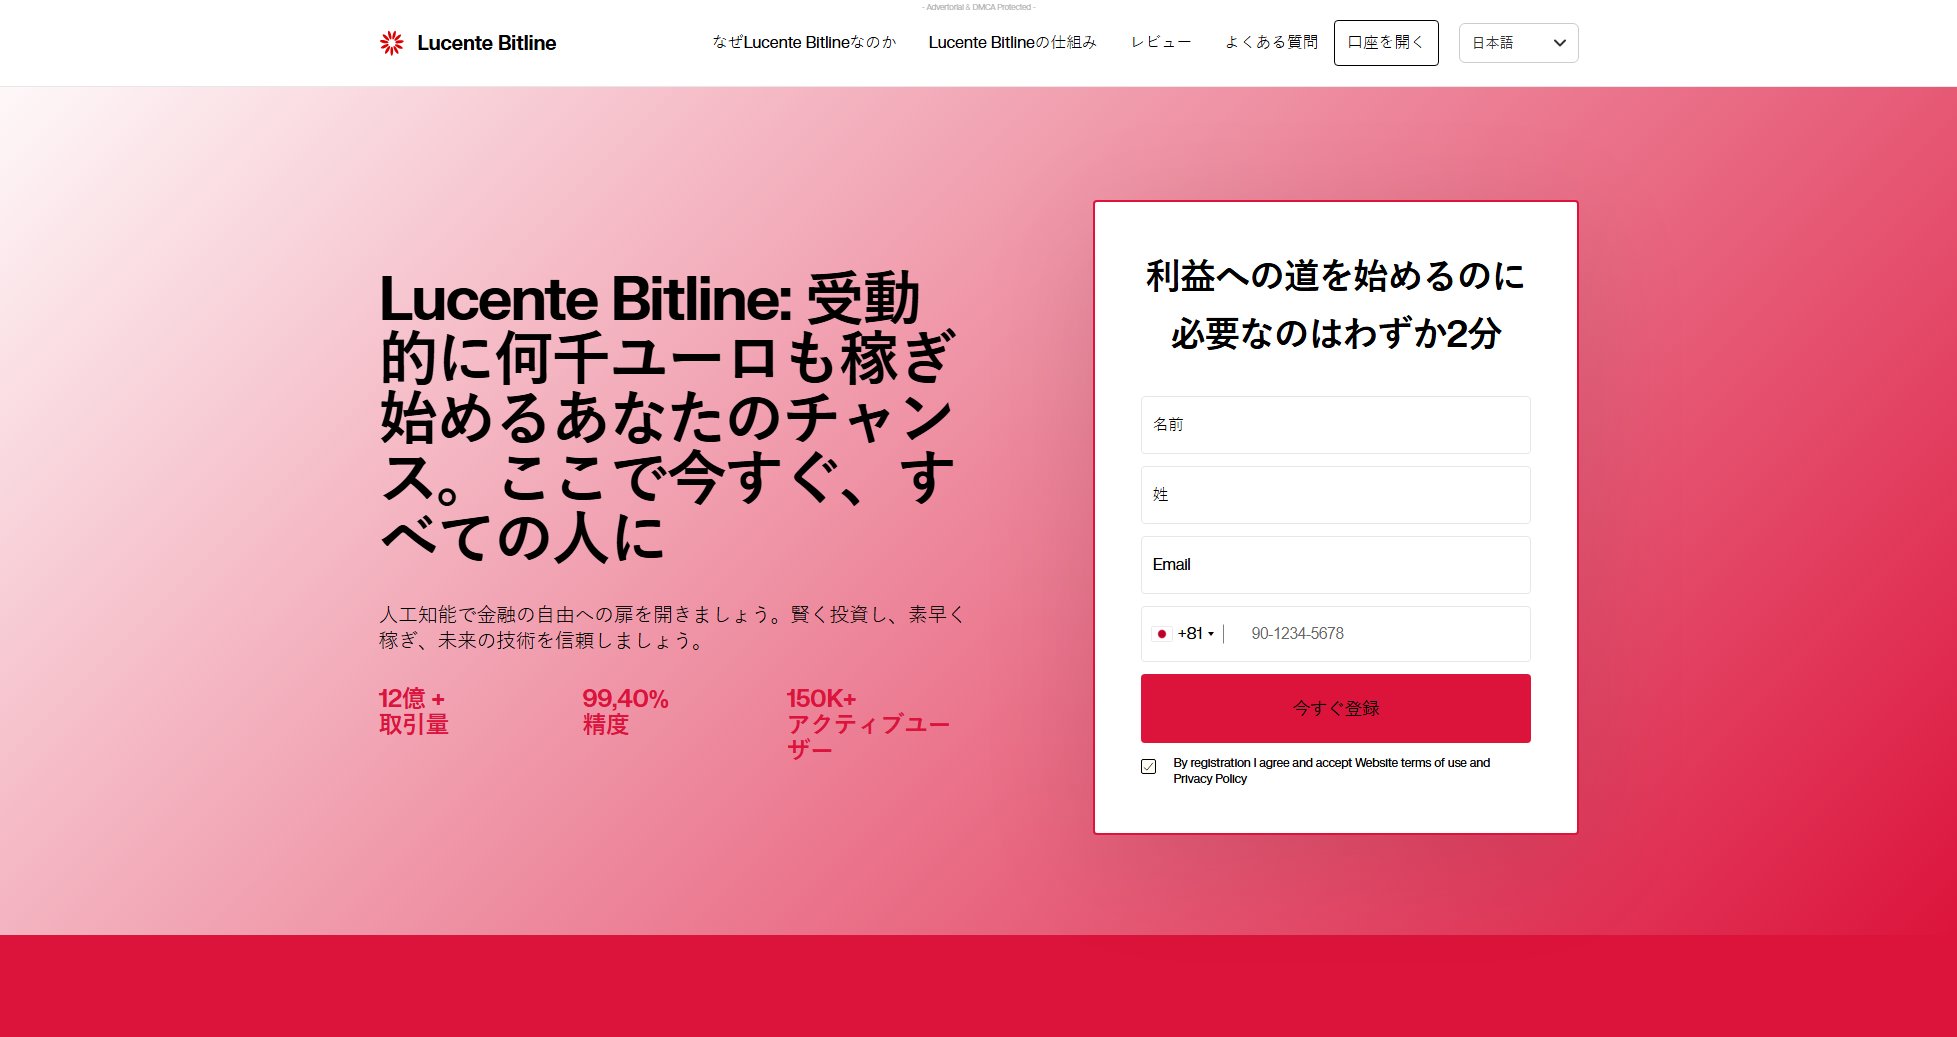Toggle the terms agreement checkbox

coord(1149,767)
